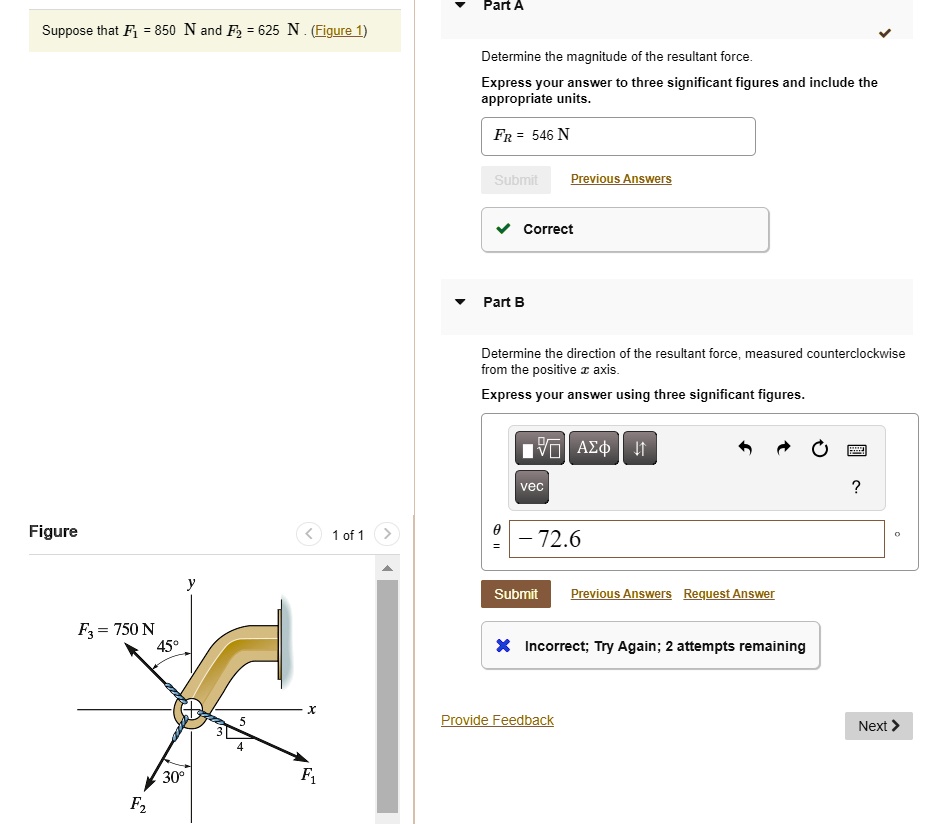The height and width of the screenshot is (824, 927).
Task: Click Provide Feedback
Action: click(x=497, y=720)
